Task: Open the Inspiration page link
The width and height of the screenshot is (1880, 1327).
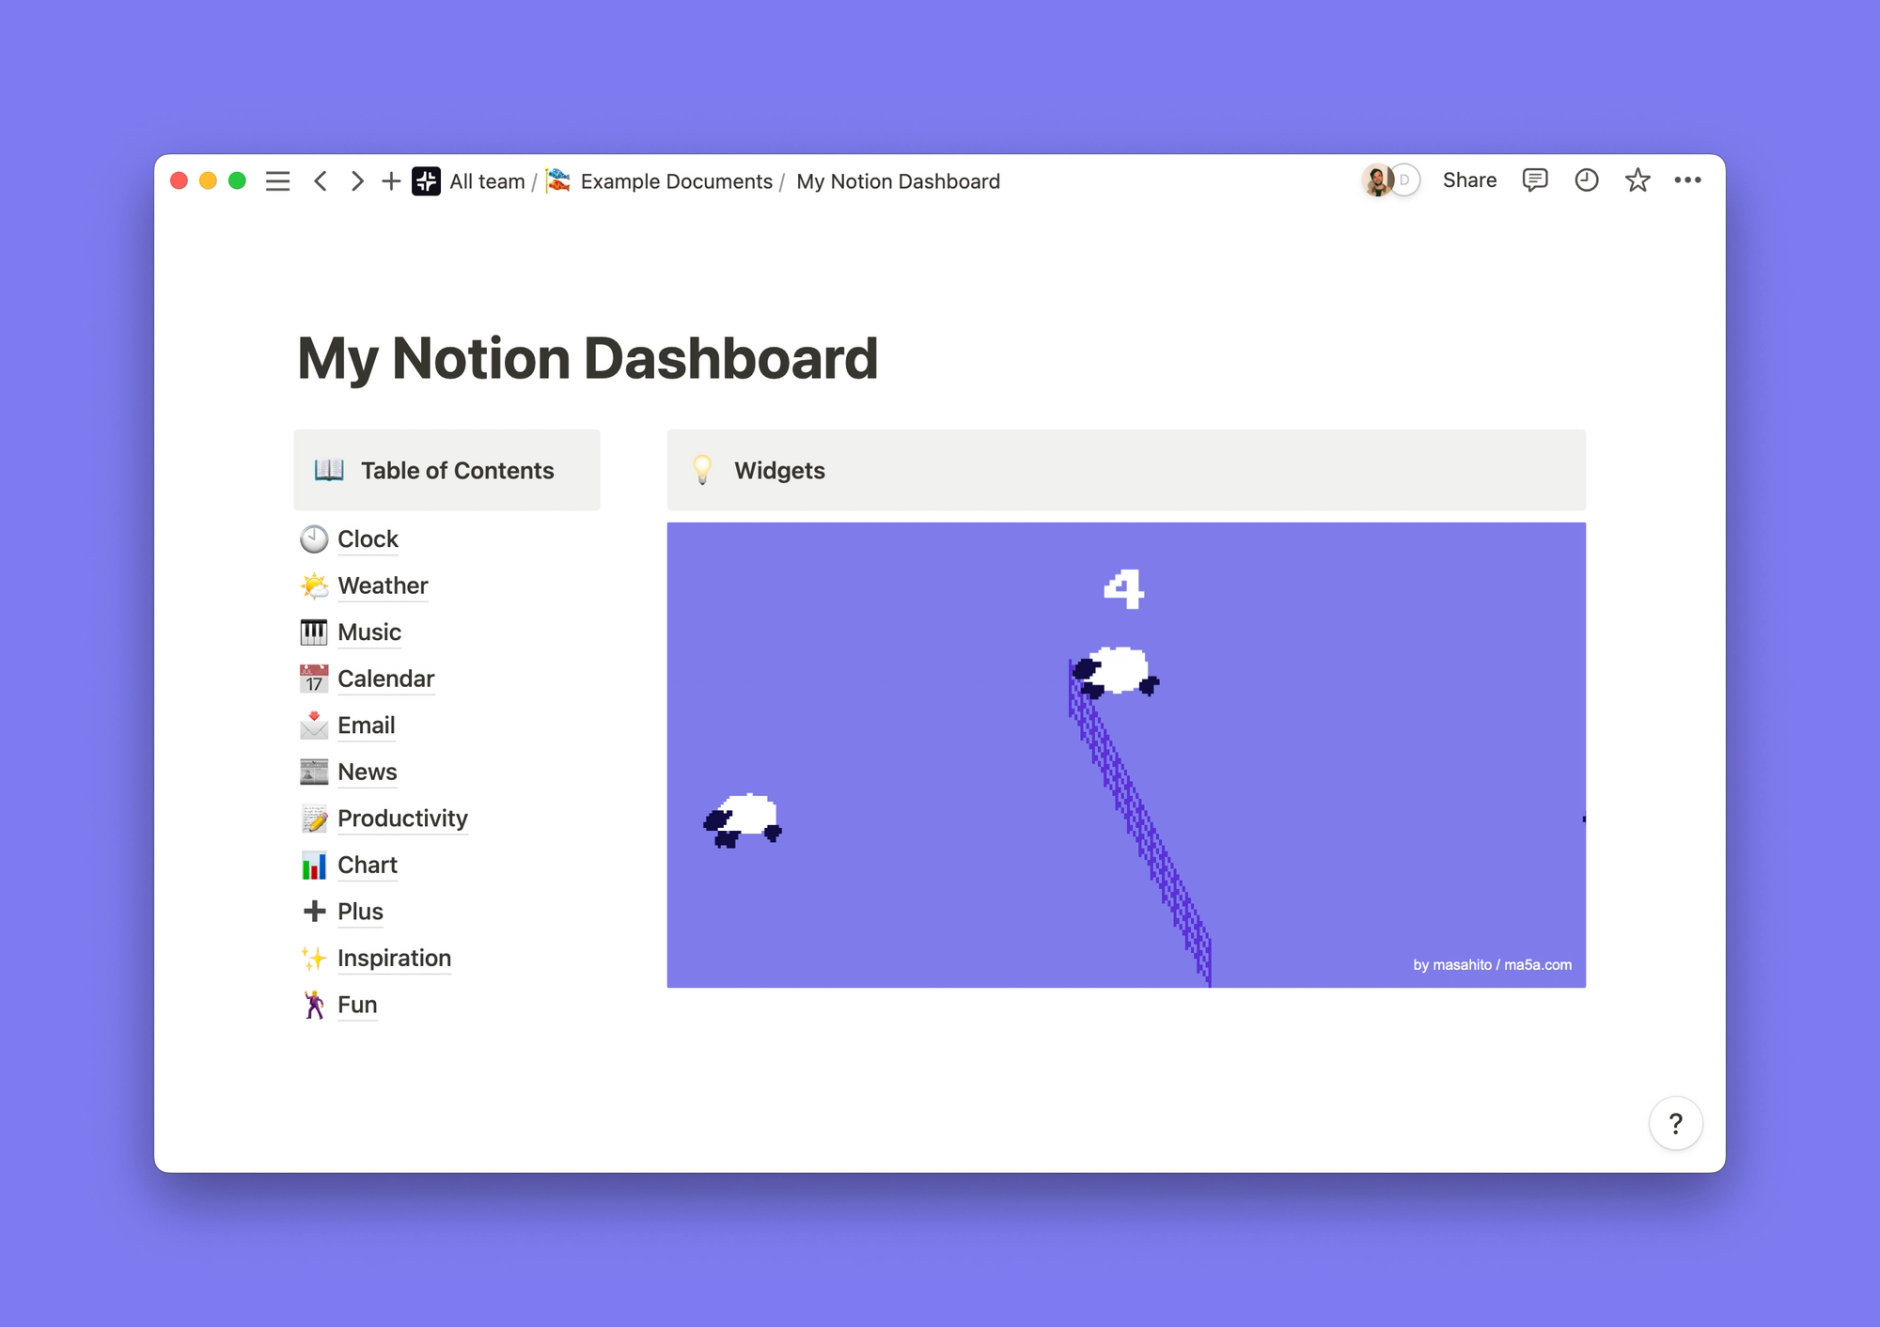Action: [x=394, y=957]
